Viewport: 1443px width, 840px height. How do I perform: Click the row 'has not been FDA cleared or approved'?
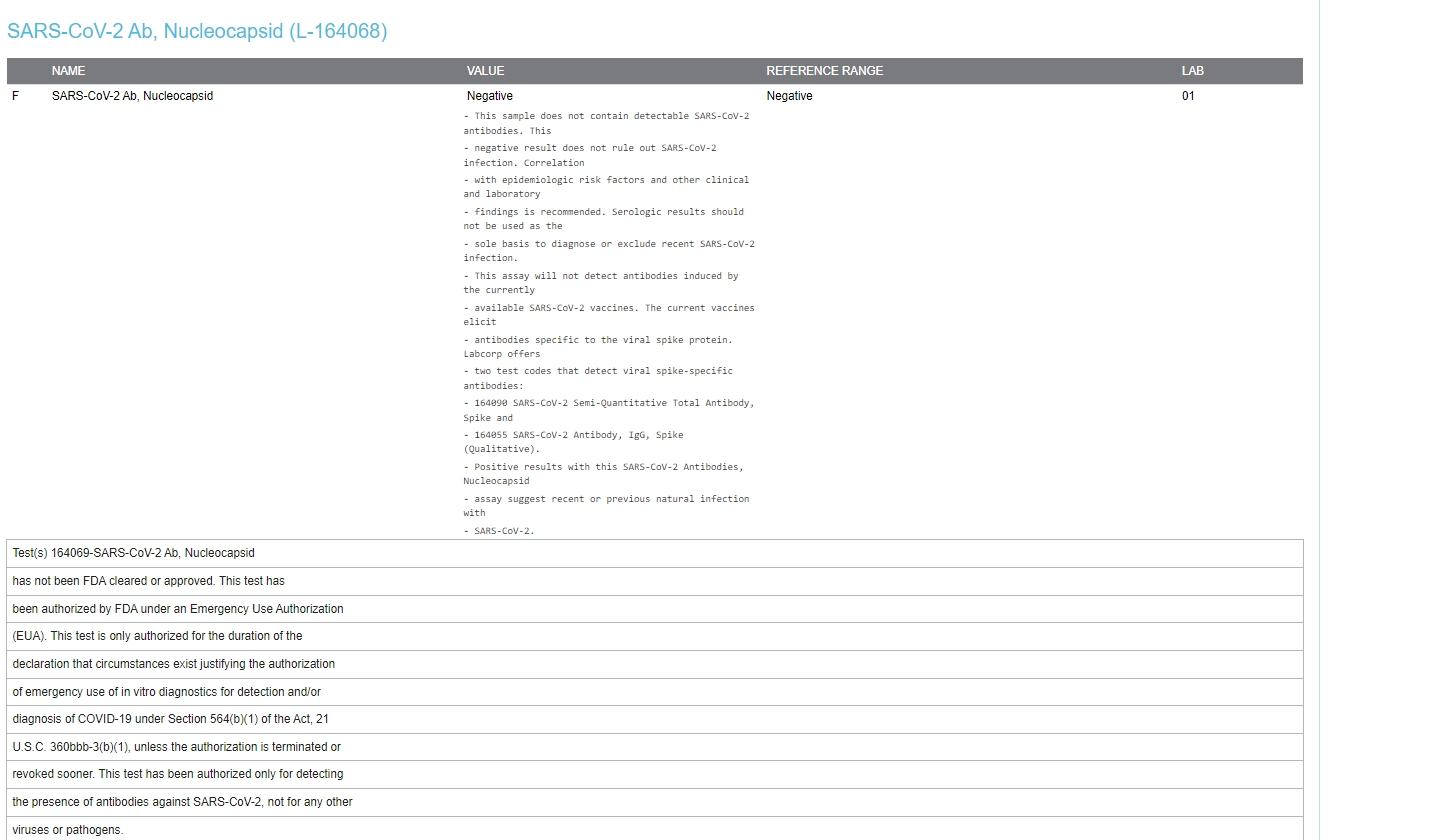pos(655,581)
